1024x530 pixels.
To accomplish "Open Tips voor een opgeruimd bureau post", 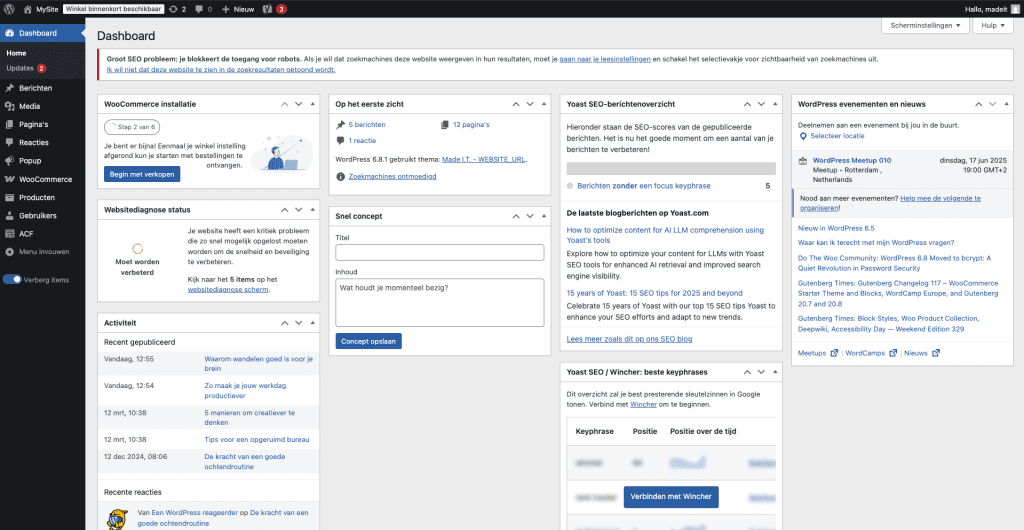I will tap(257, 439).
